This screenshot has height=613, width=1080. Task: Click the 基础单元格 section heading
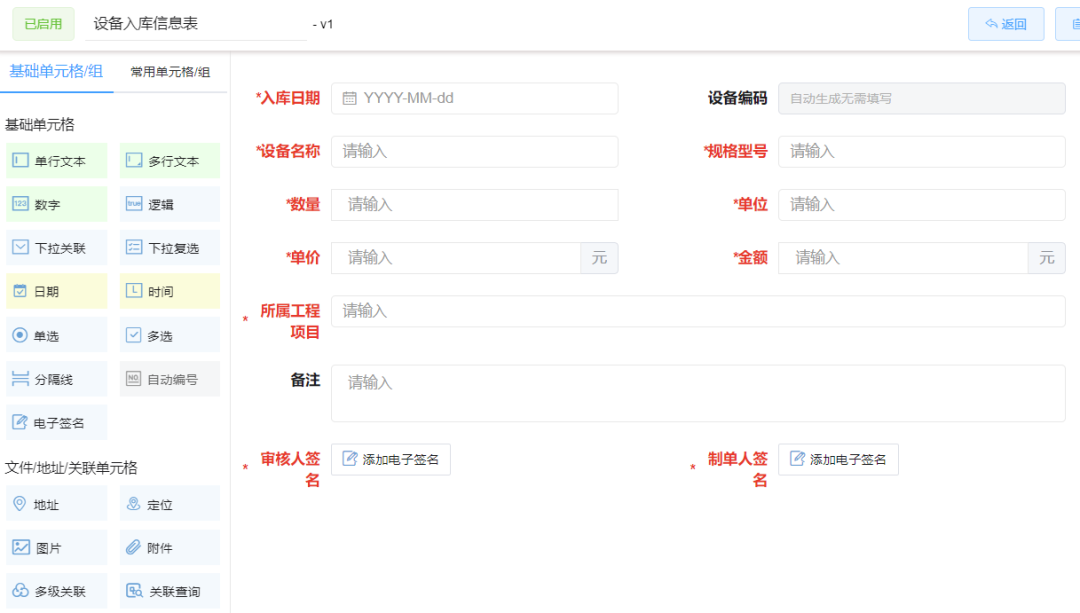click(39, 125)
